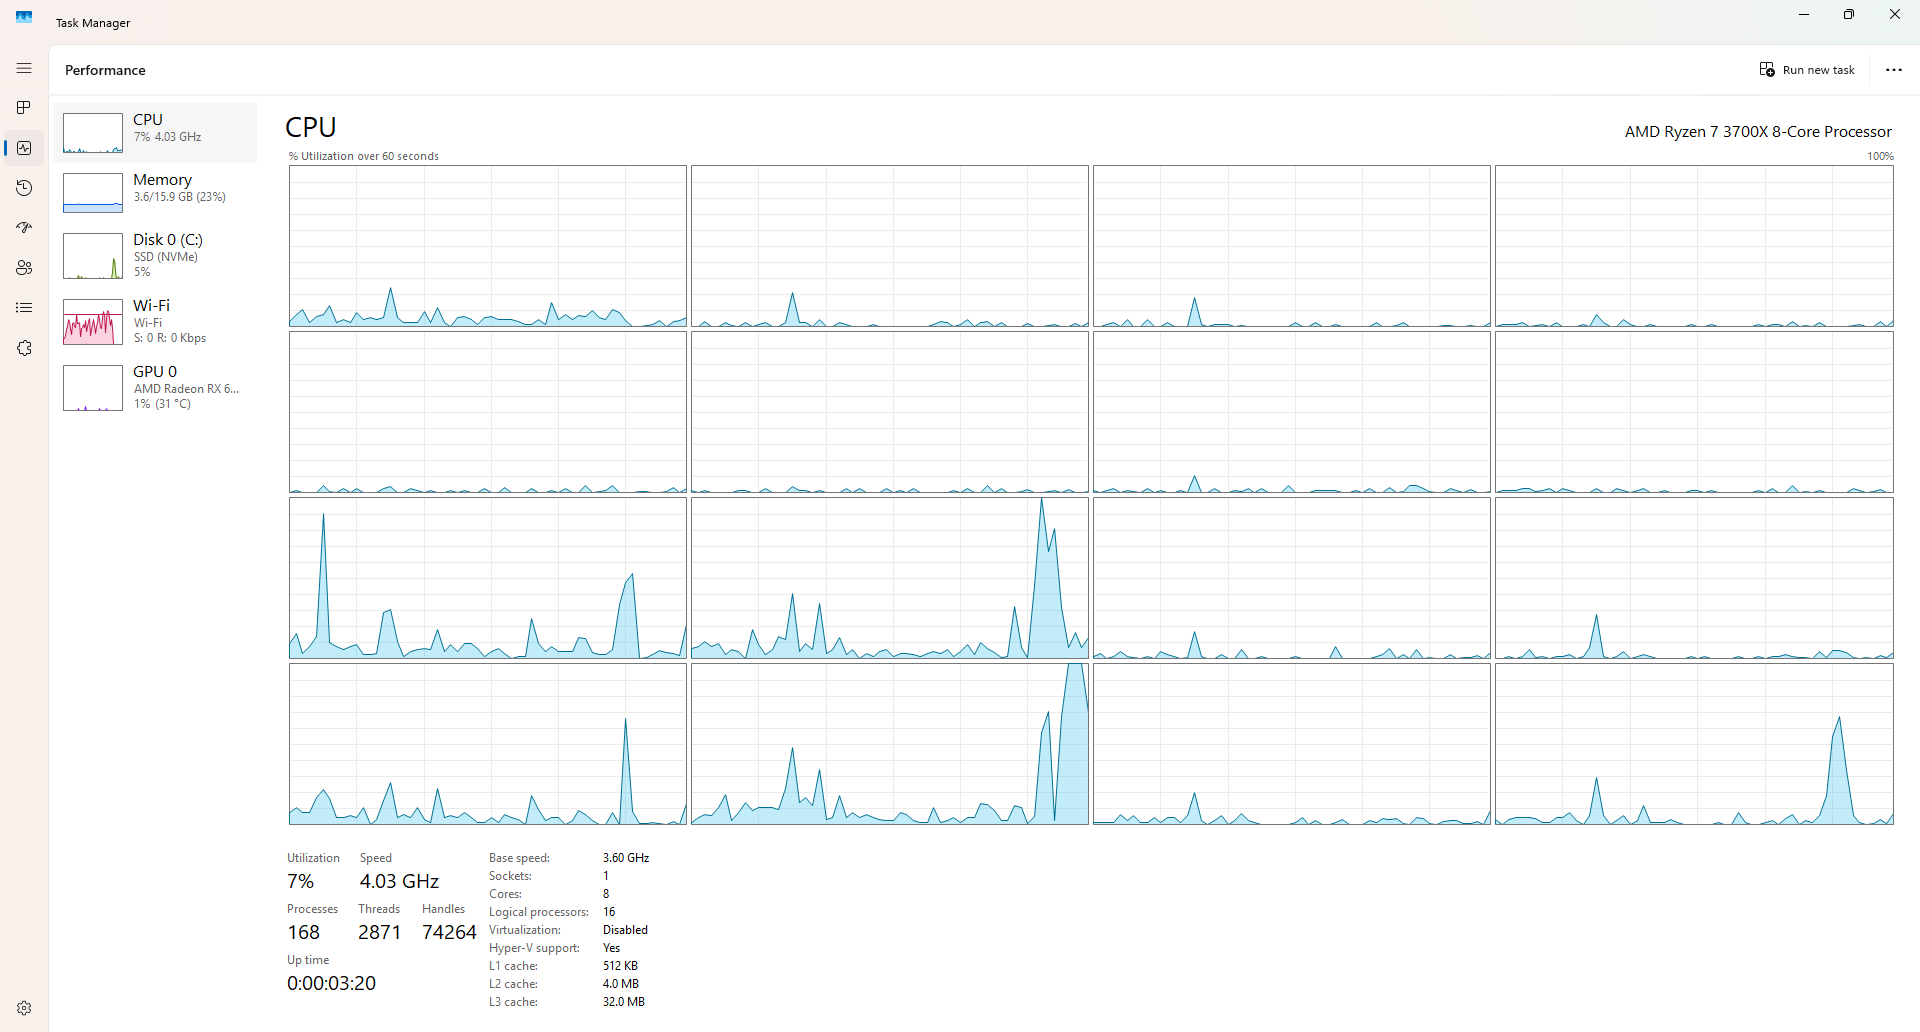Select the Performance page icon

pyautogui.click(x=24, y=148)
